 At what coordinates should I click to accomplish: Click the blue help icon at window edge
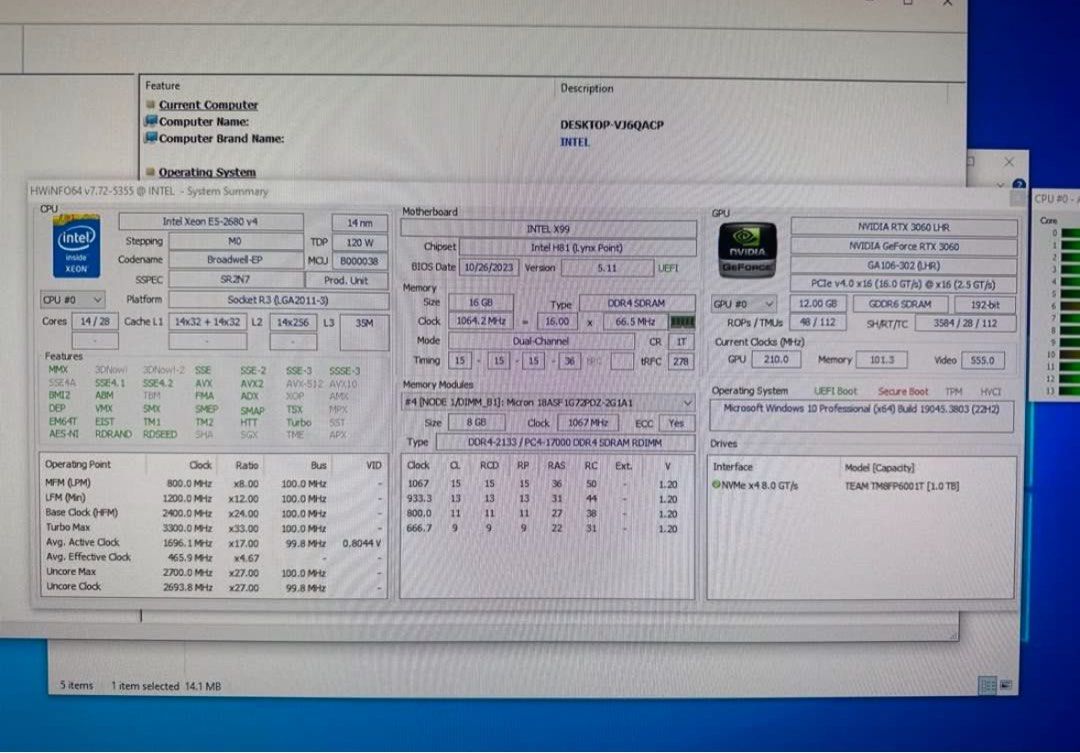click(1018, 184)
